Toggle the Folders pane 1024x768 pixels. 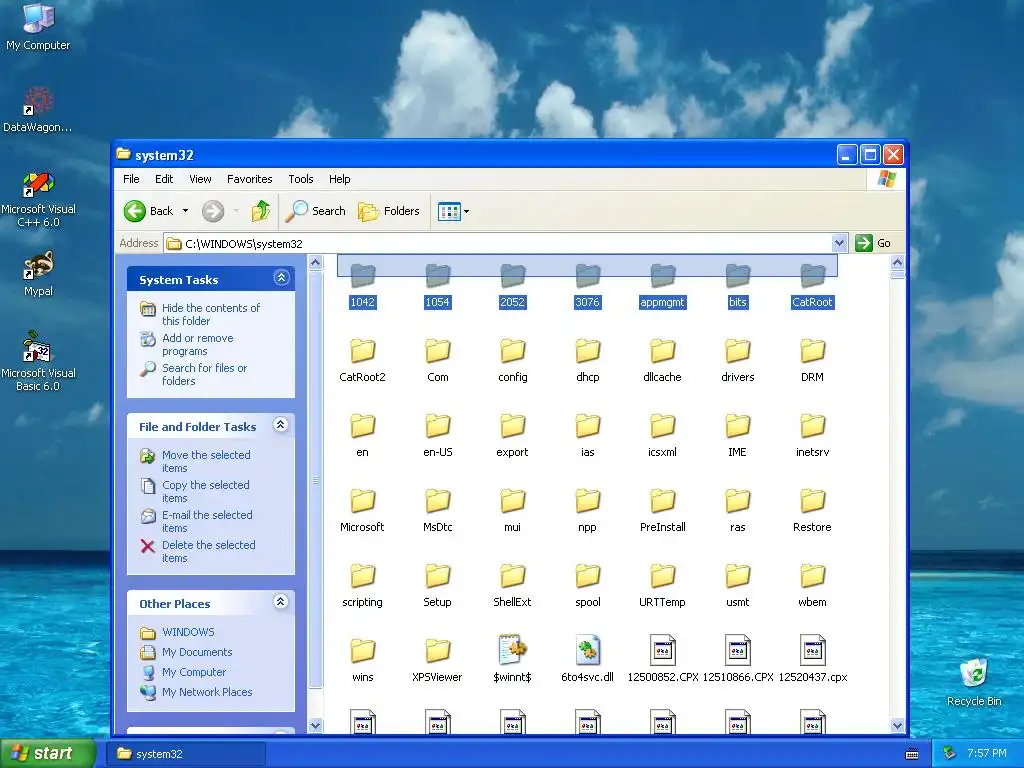[389, 211]
